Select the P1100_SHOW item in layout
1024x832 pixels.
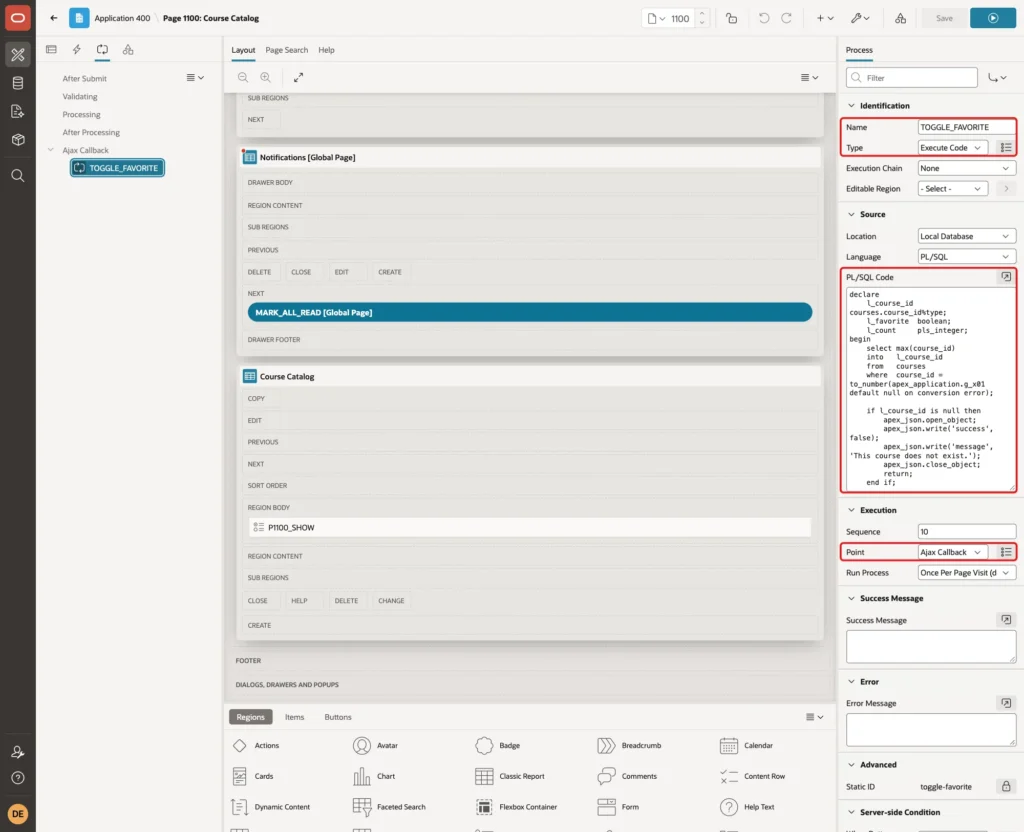(x=530, y=528)
